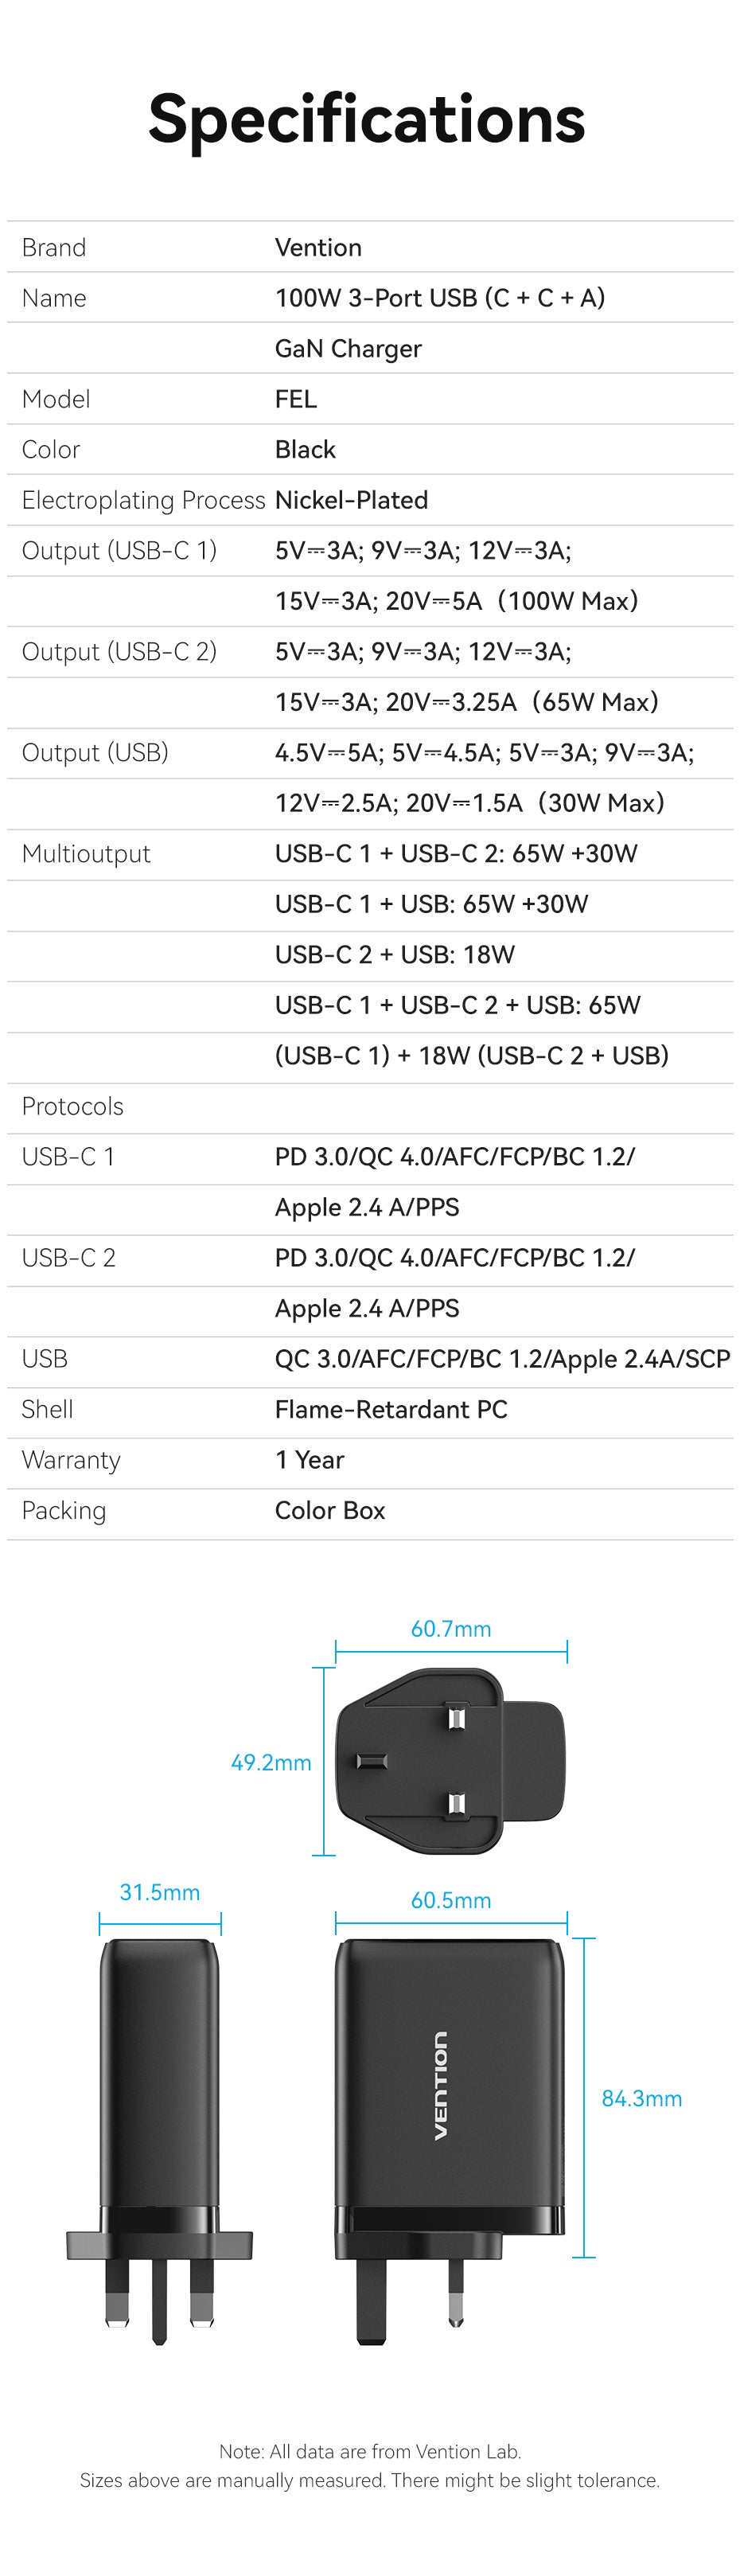Select the Model FEL row
Image resolution: width=740 pixels, height=2576 pixels.
(370, 399)
